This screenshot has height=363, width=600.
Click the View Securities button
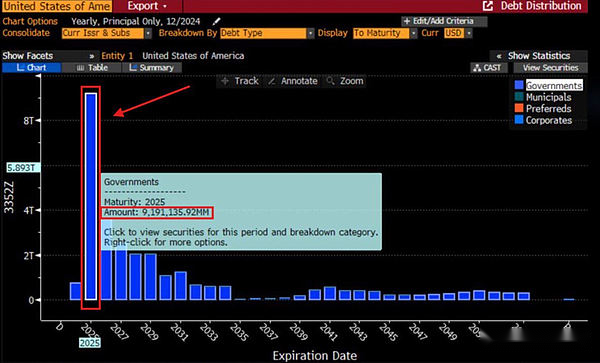(x=550, y=68)
